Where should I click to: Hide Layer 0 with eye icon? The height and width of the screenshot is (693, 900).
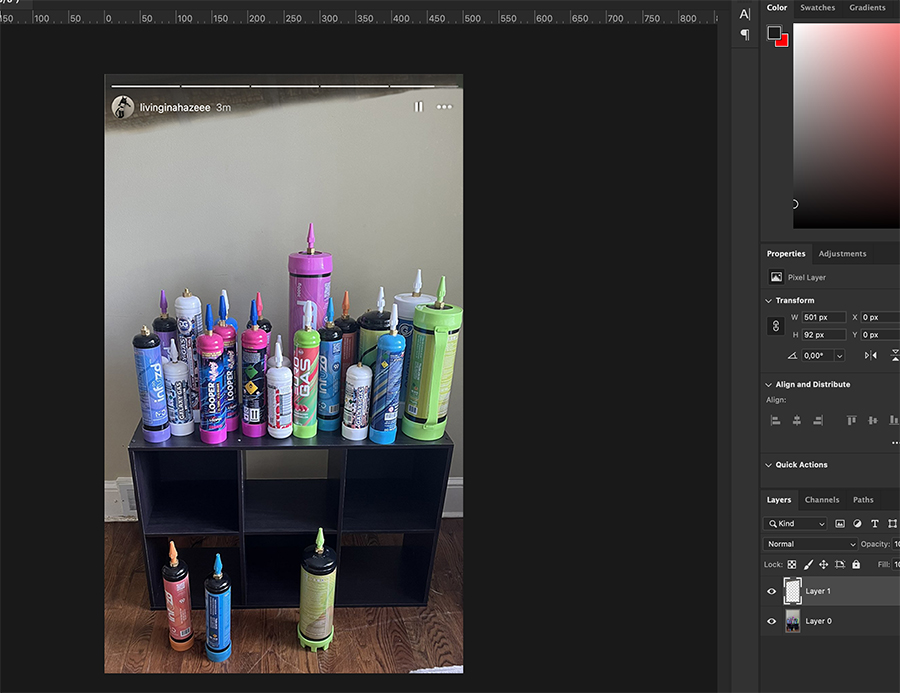tap(771, 621)
